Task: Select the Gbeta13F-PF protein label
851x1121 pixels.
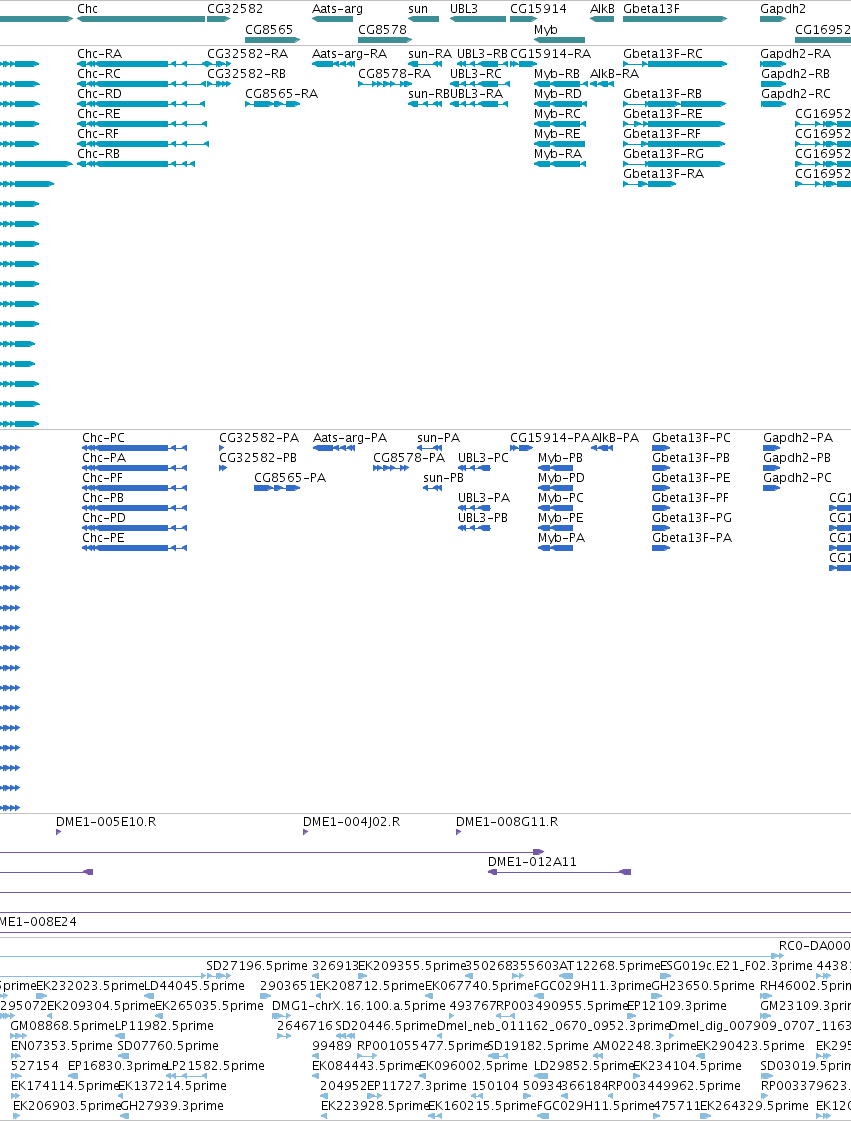Action: click(x=691, y=498)
